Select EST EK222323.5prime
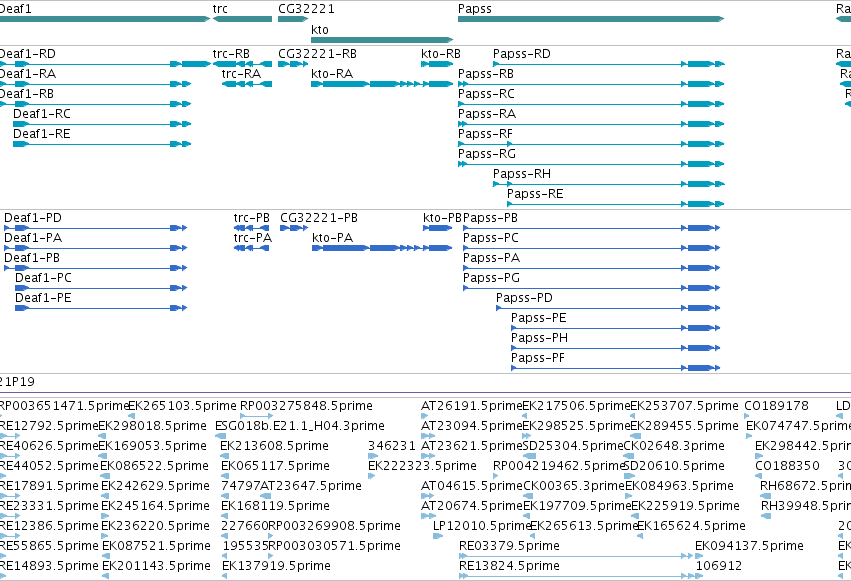Image resolution: width=851 pixels, height=581 pixels. pyautogui.click(x=422, y=466)
